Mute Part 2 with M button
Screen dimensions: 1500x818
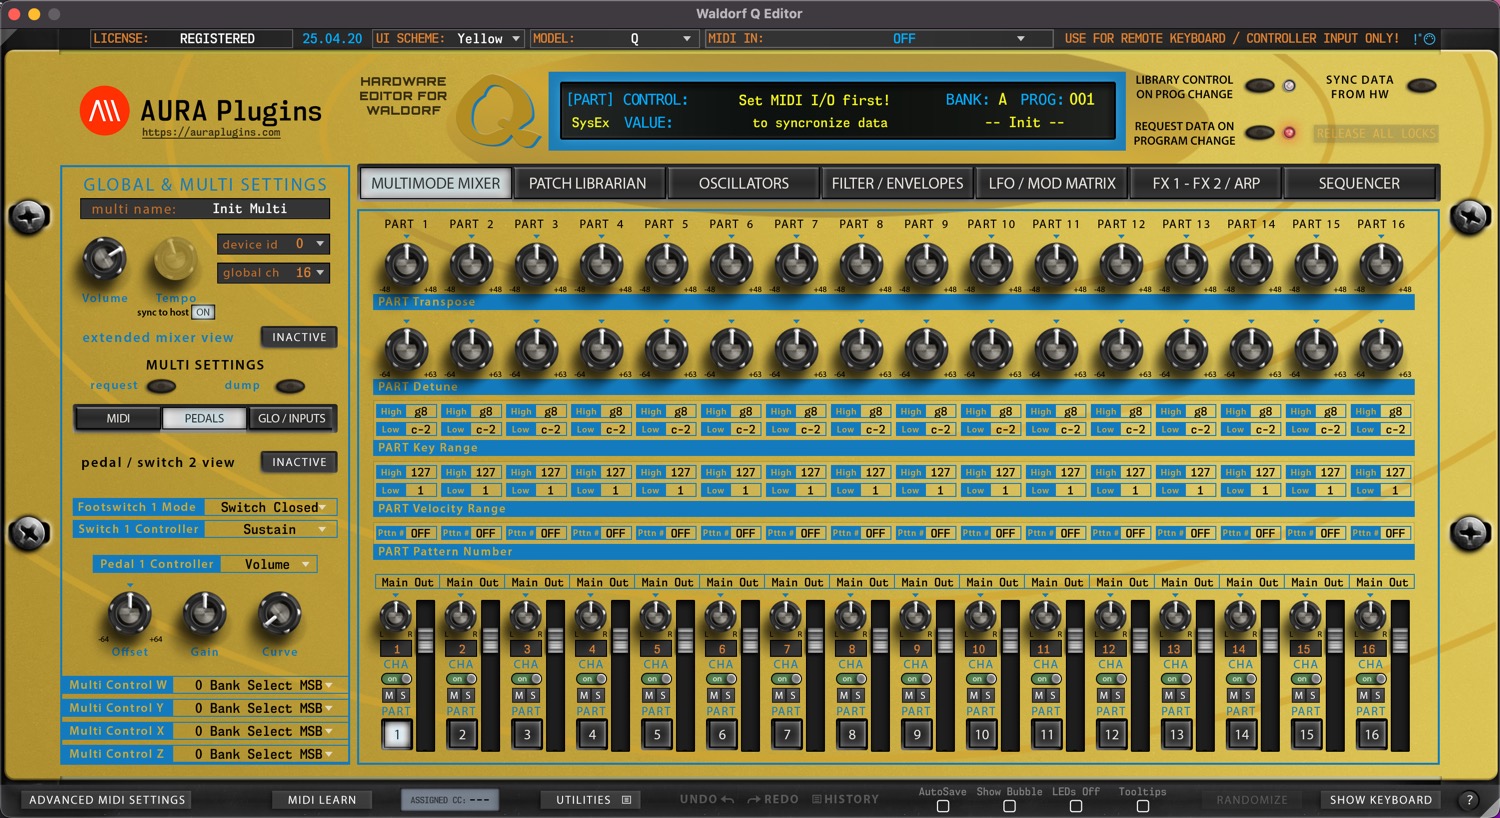(x=454, y=695)
